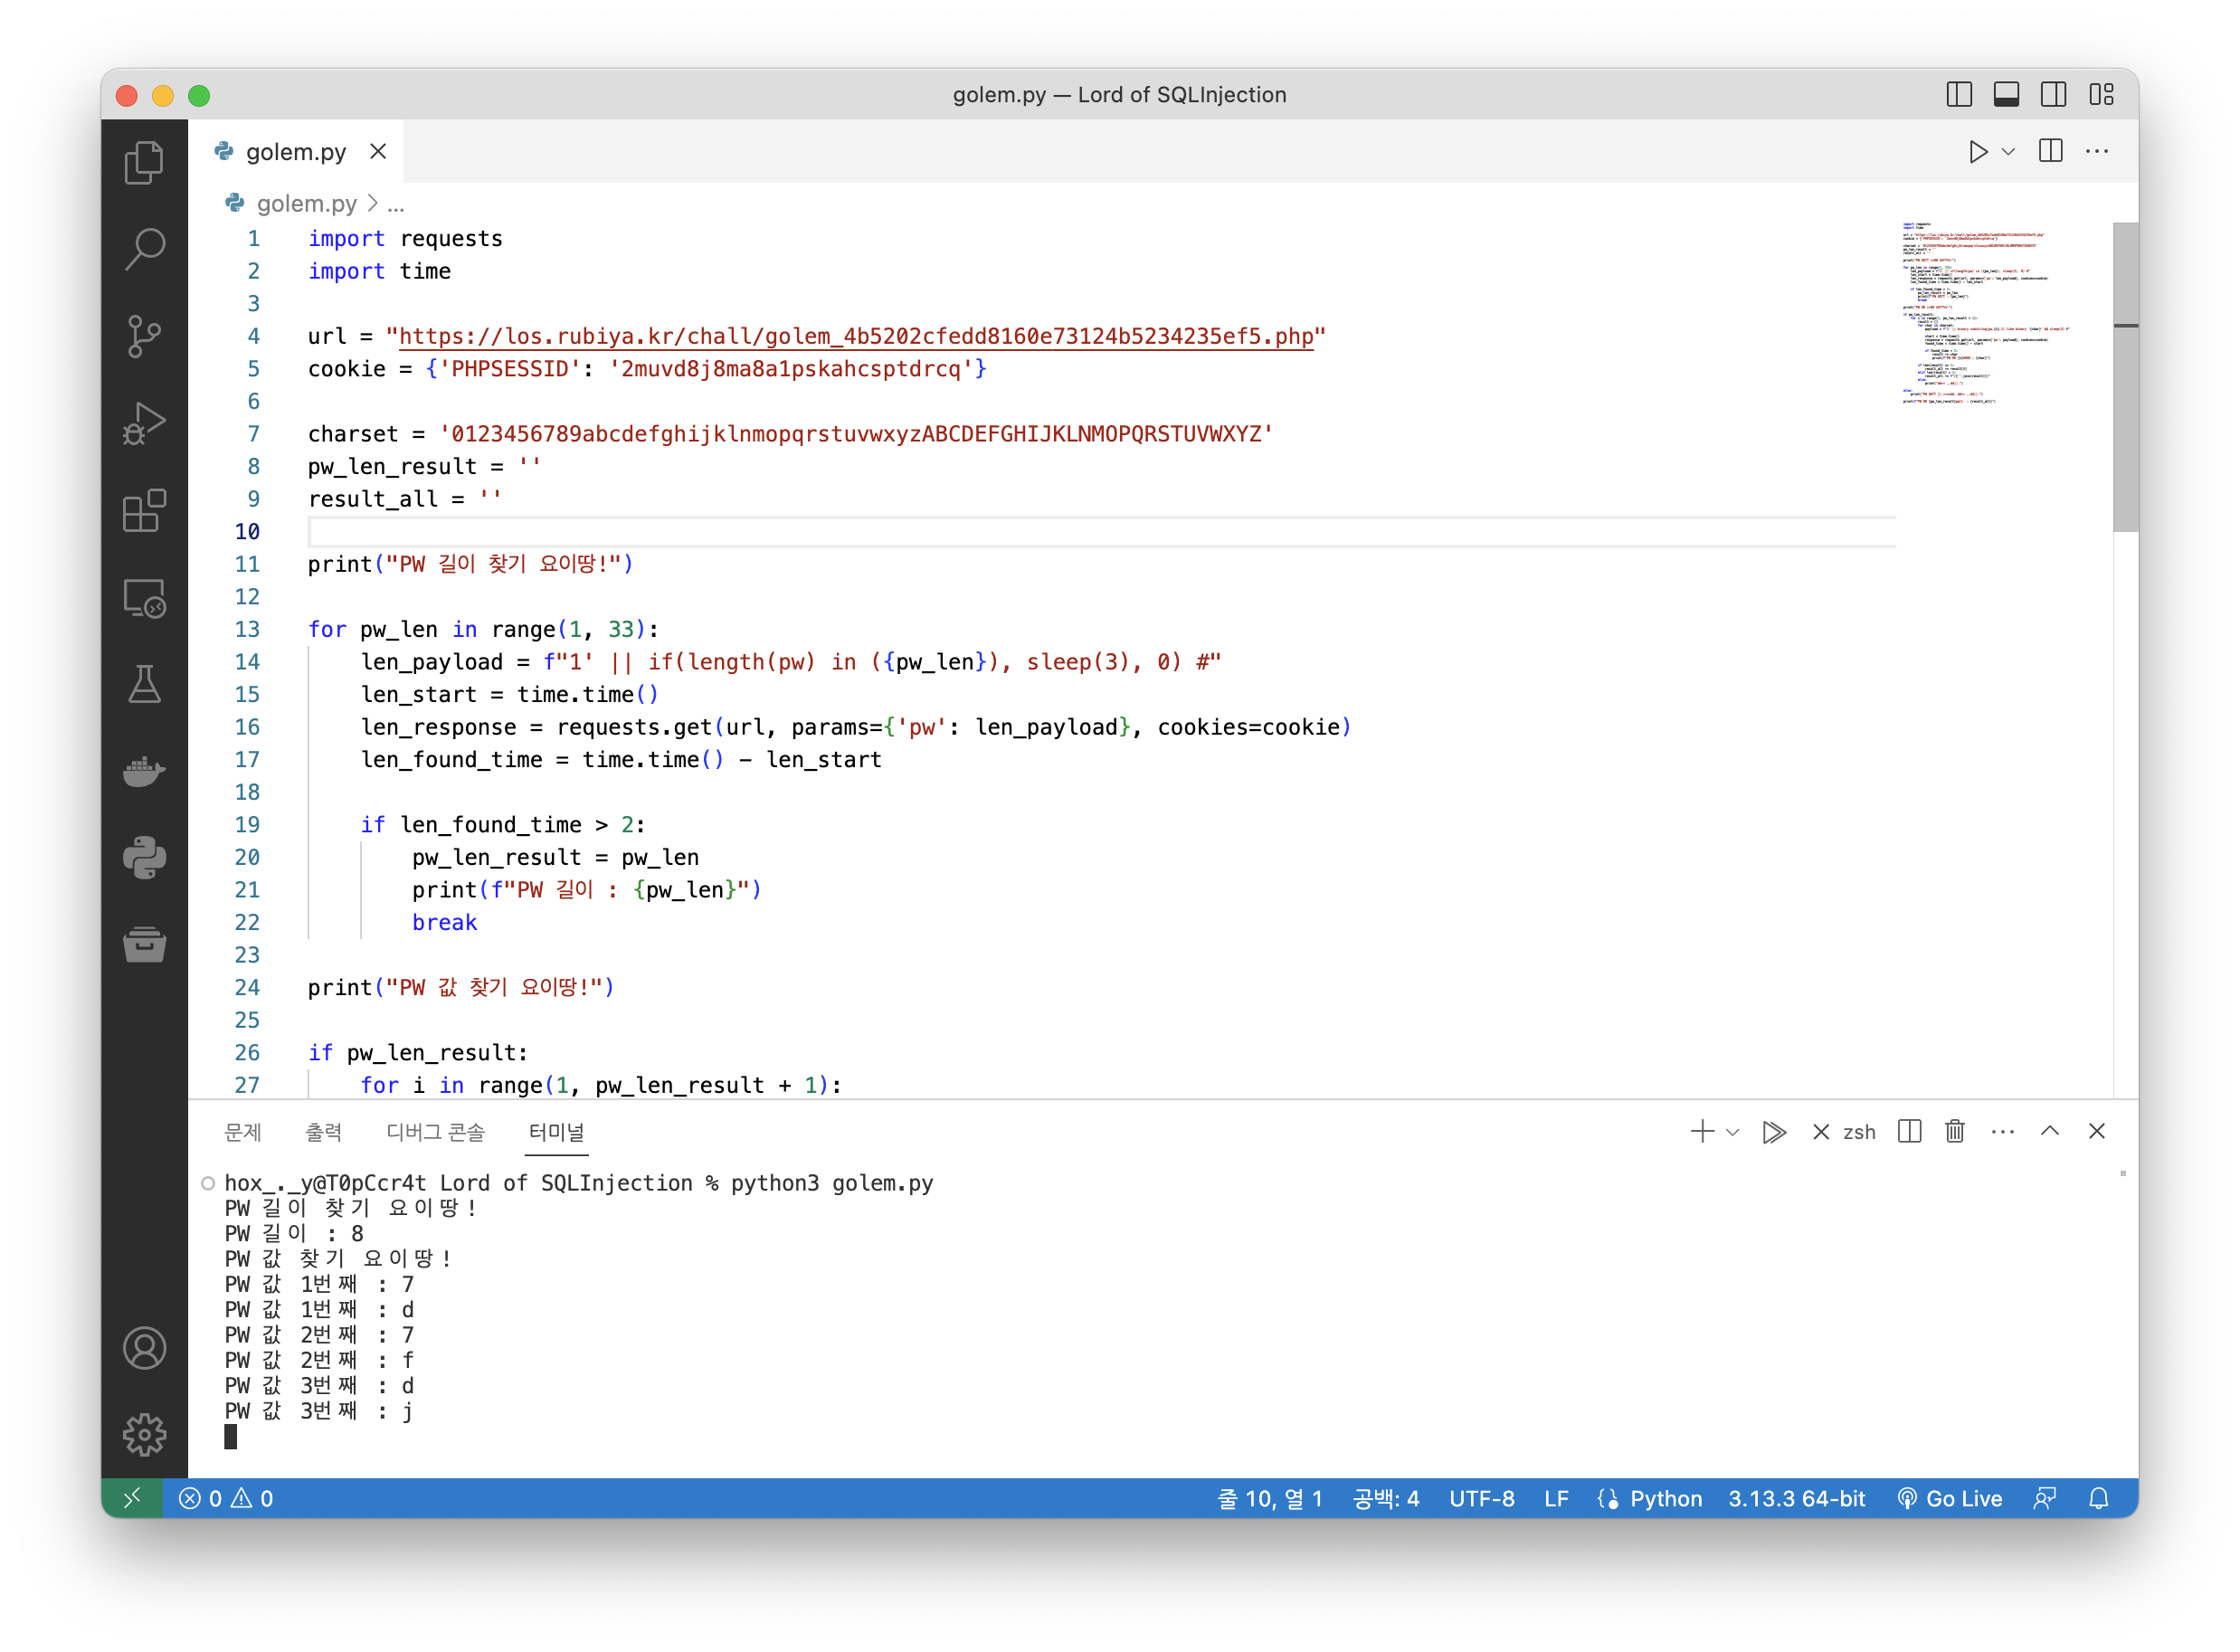The height and width of the screenshot is (1652, 2240).
Task: Open the Docker view icon
Action: click(x=144, y=771)
